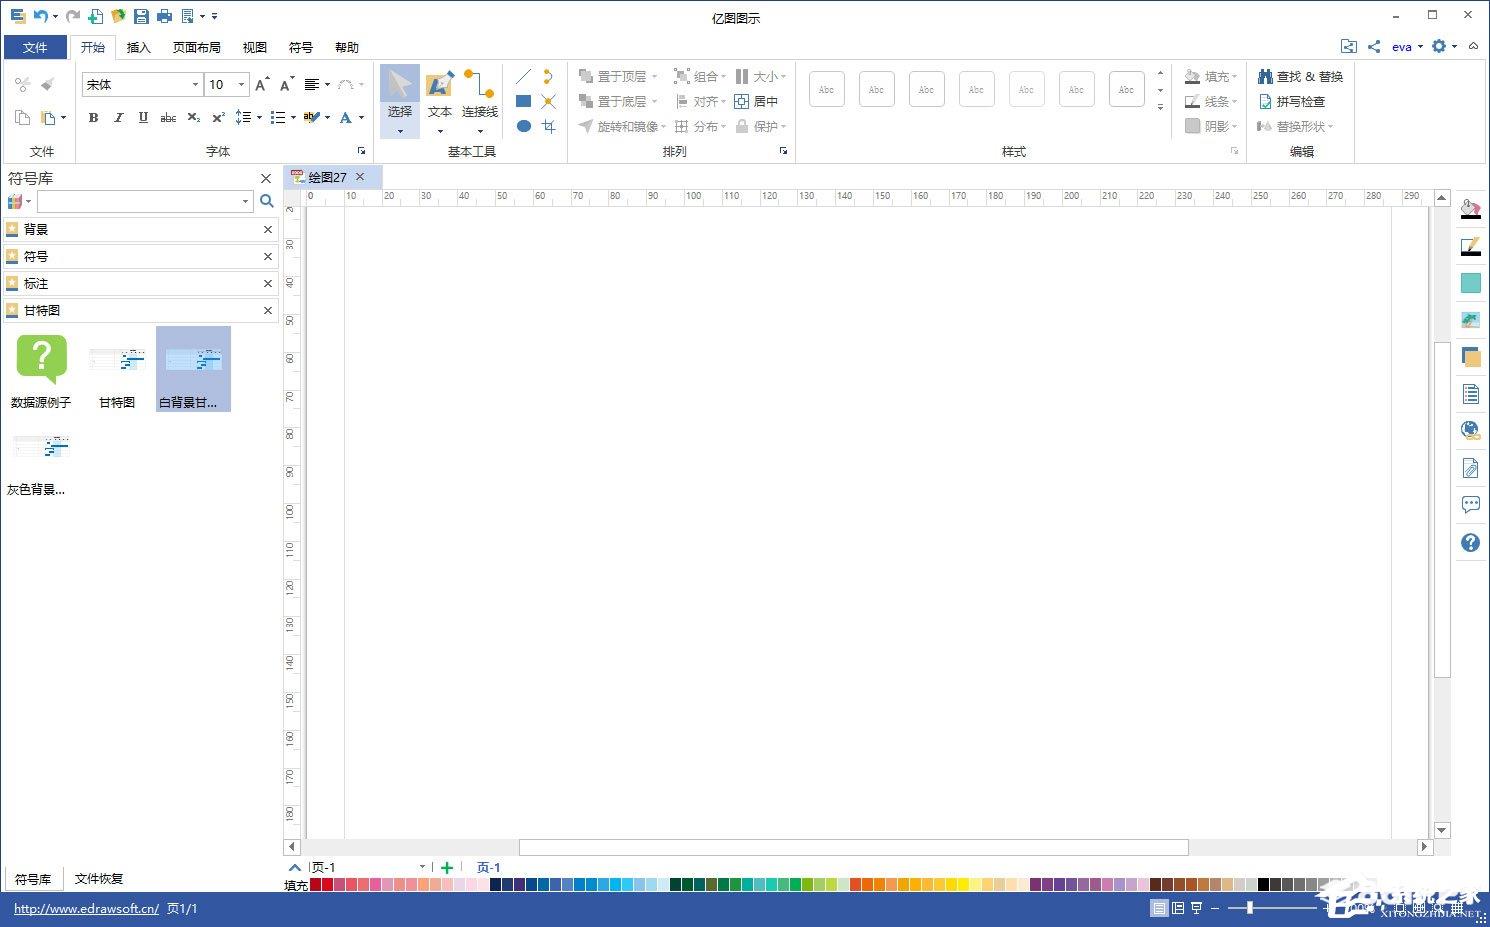Switch to the 页面布局 ribbon tab
This screenshot has width=1490, height=927.
(196, 47)
